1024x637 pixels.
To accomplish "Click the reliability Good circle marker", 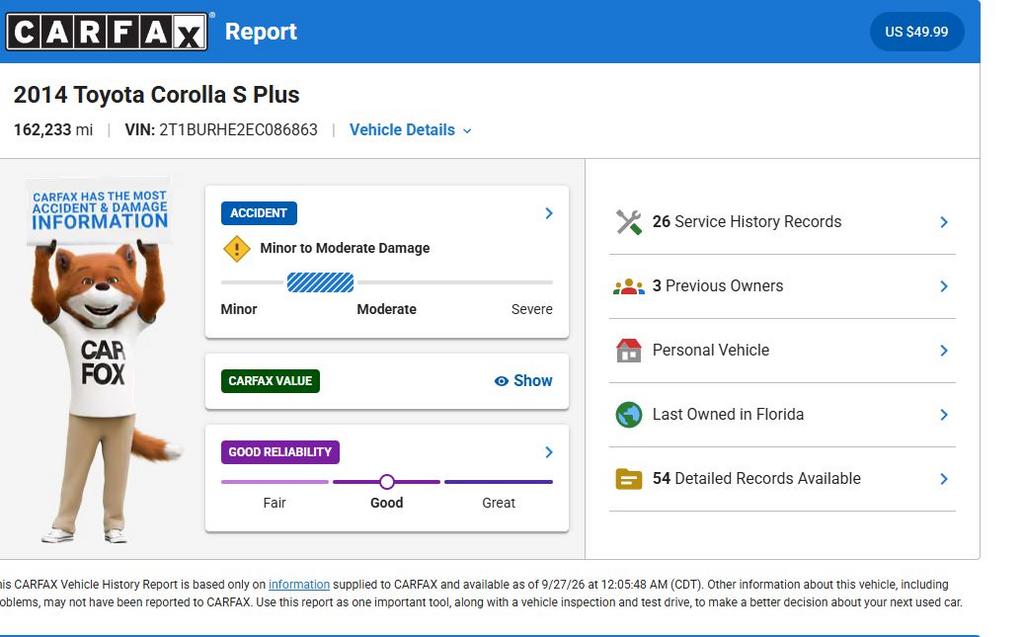I will click(387, 482).
